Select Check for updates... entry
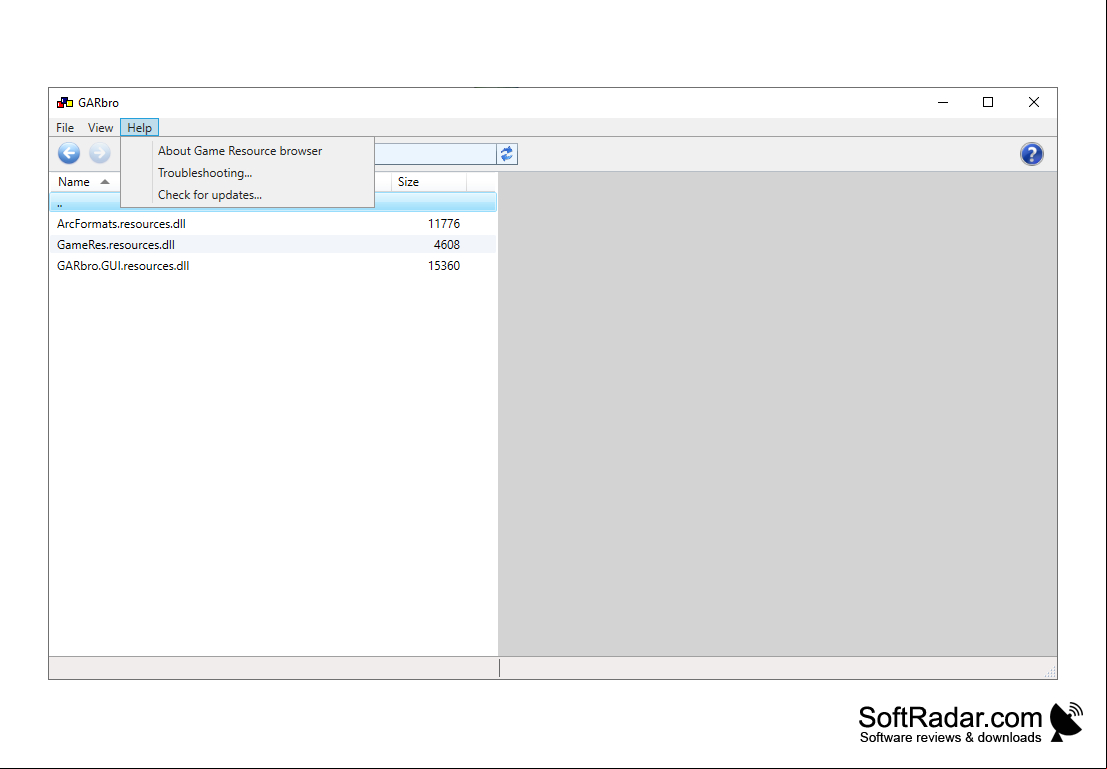This screenshot has height=769, width=1107. (x=247, y=195)
